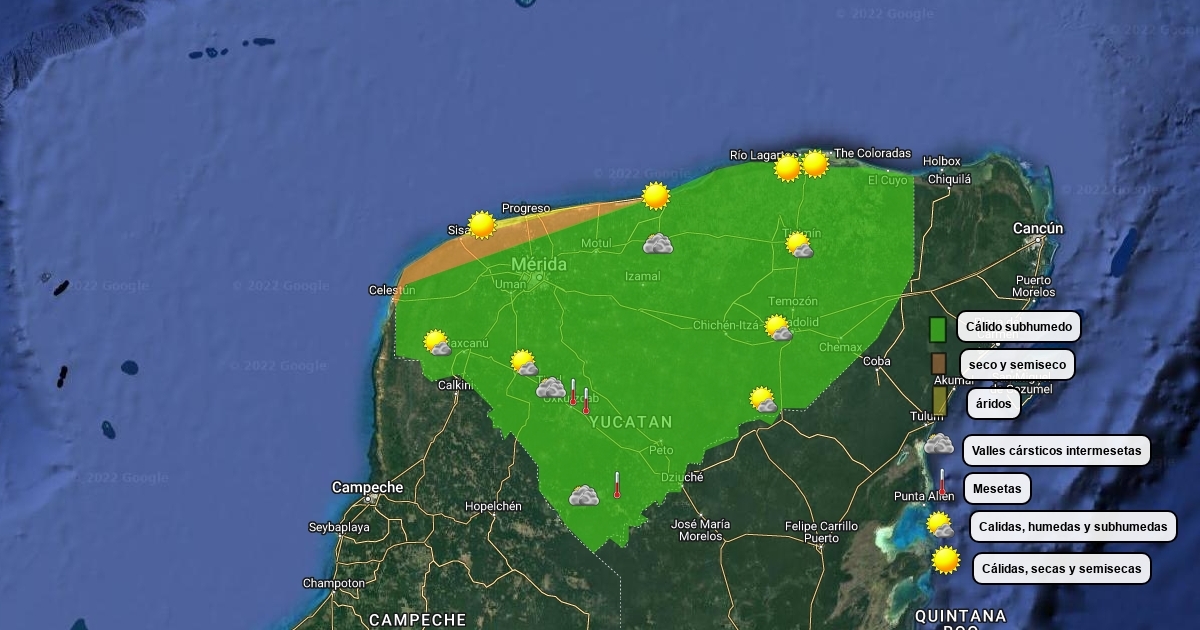1200x630 pixels.
Task: Select the thermometer marker above Dziuché
Action: [x=617, y=485]
